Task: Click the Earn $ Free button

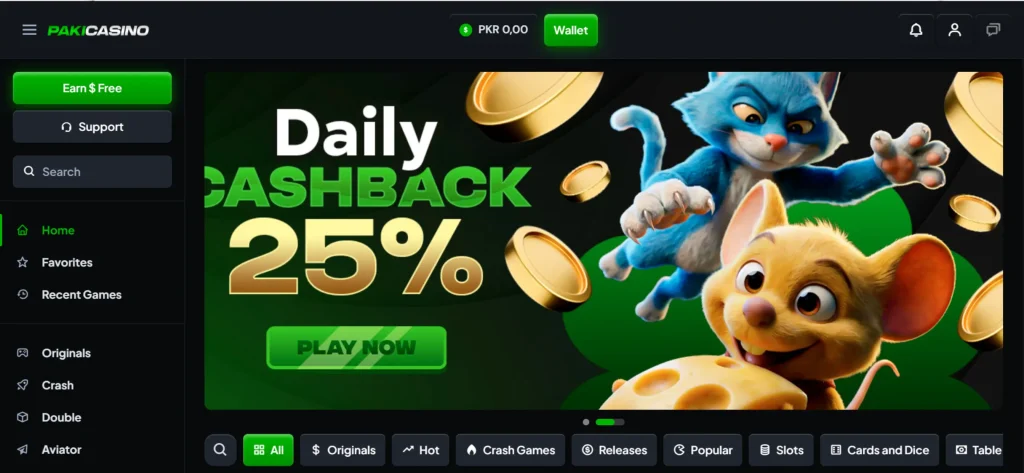Action: 92,88
